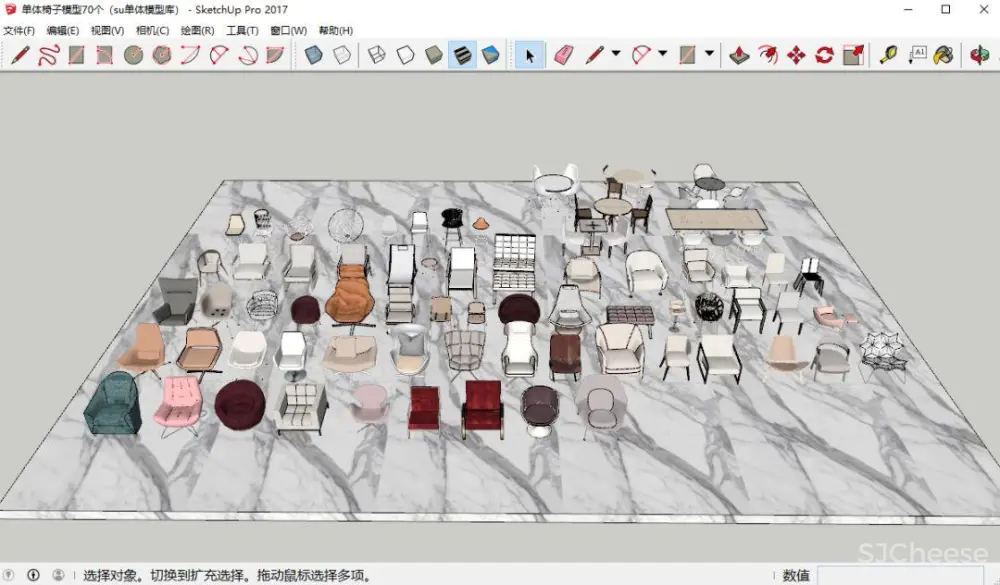Viewport: 1000px width, 585px height.
Task: Expand the rectangle shape tool dropdown arrow
Action: click(709, 54)
